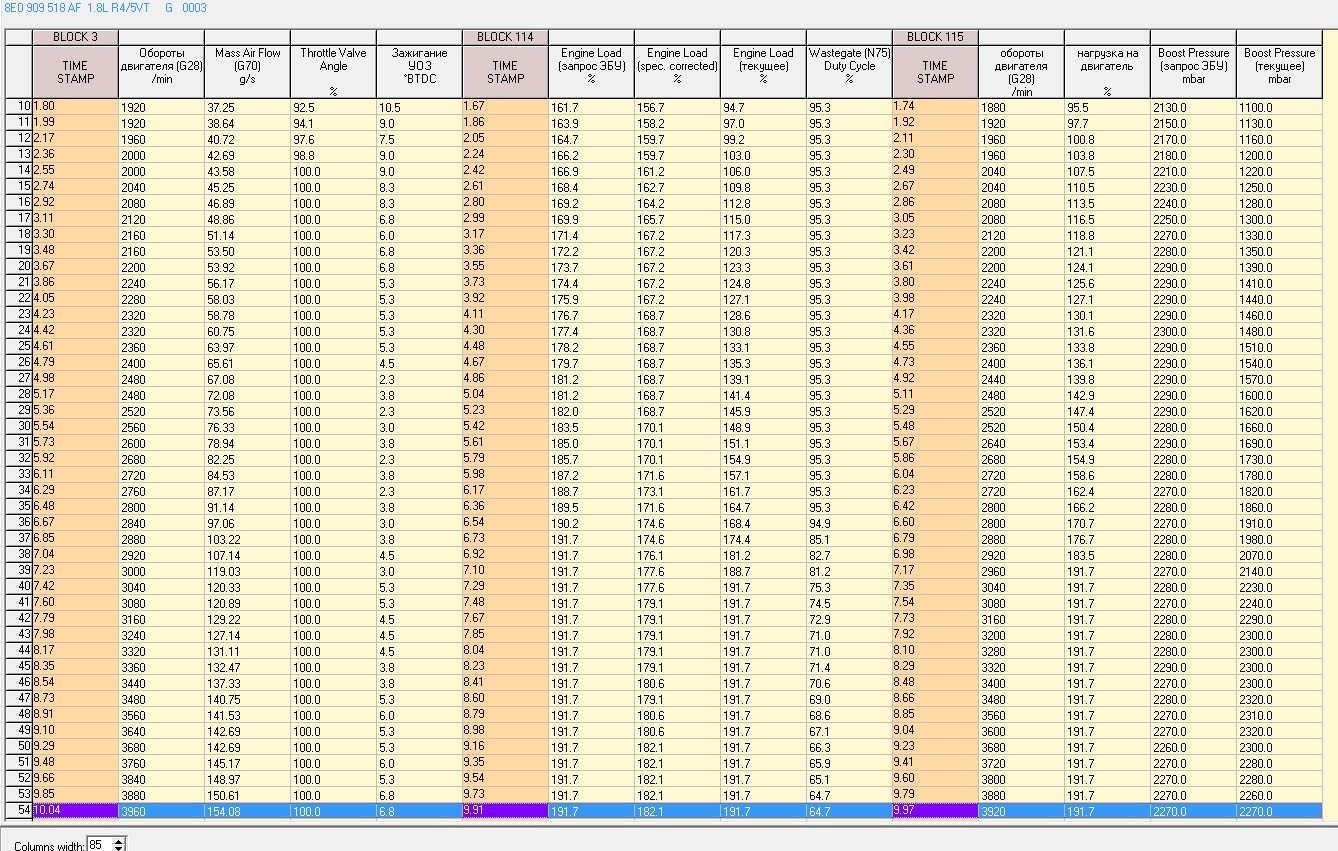Click the ECU identifier text 8E0 909 518 AF
Screen dimensions: 1338x851
pyautogui.click(x=43, y=8)
